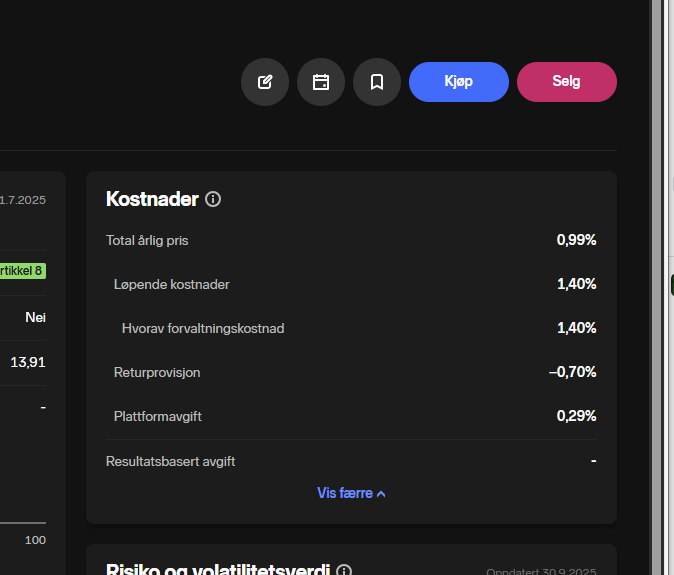The width and height of the screenshot is (674, 575).
Task: Click the Total årlig pris label
Action: click(147, 240)
